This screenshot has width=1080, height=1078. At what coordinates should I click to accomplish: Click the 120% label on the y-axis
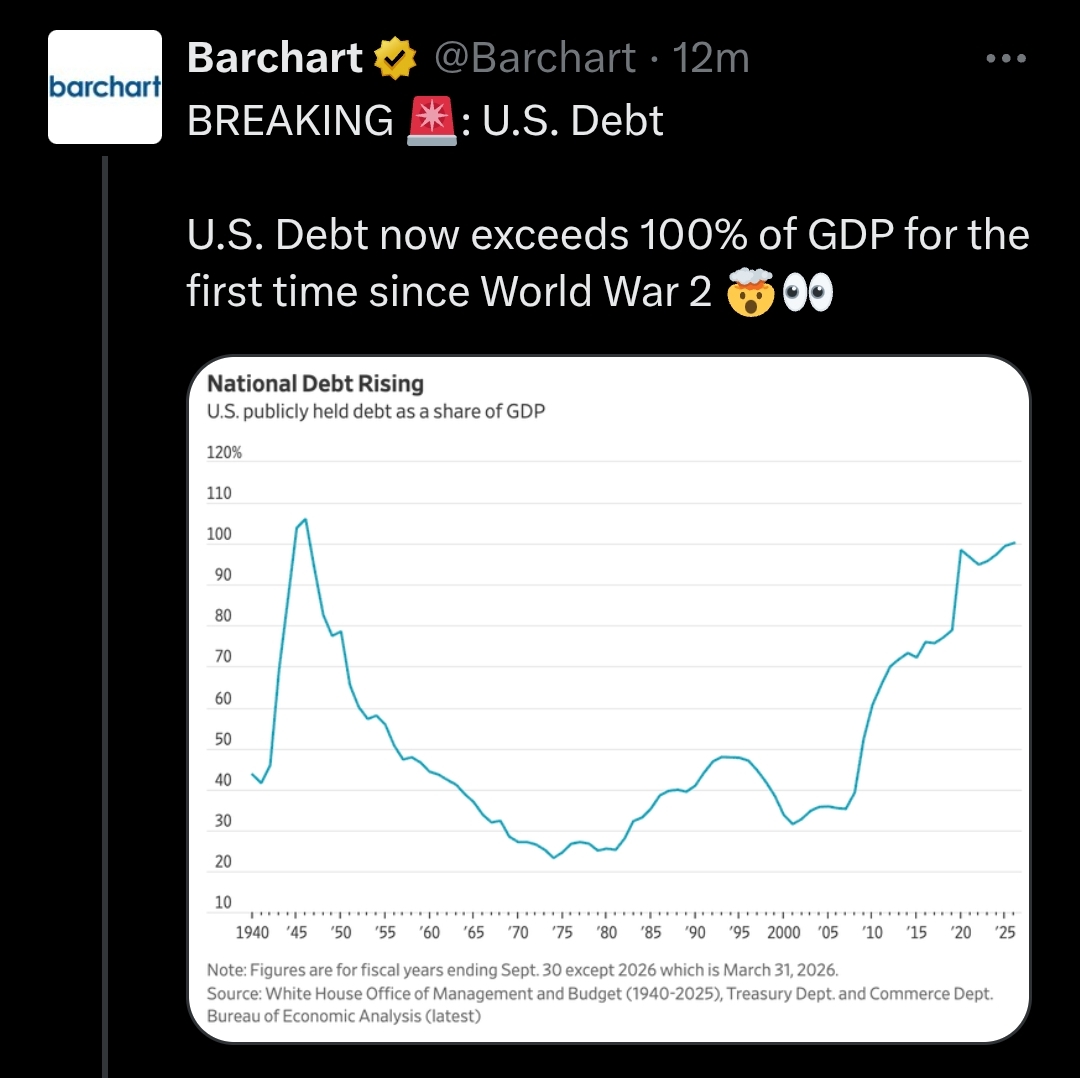click(224, 453)
